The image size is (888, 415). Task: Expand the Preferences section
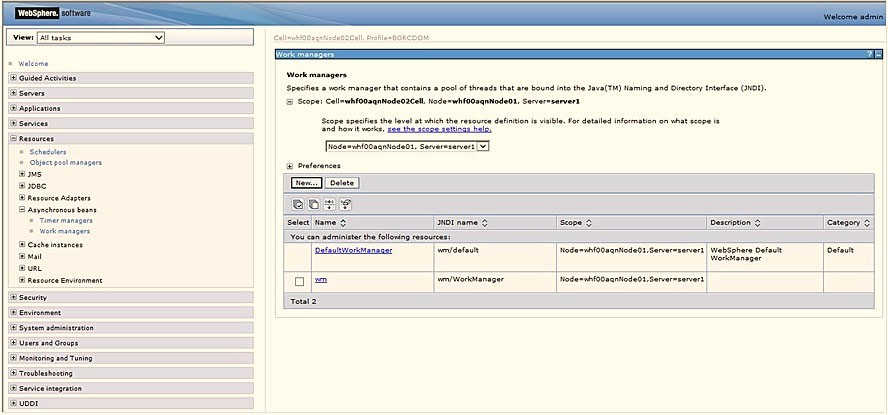(289, 166)
